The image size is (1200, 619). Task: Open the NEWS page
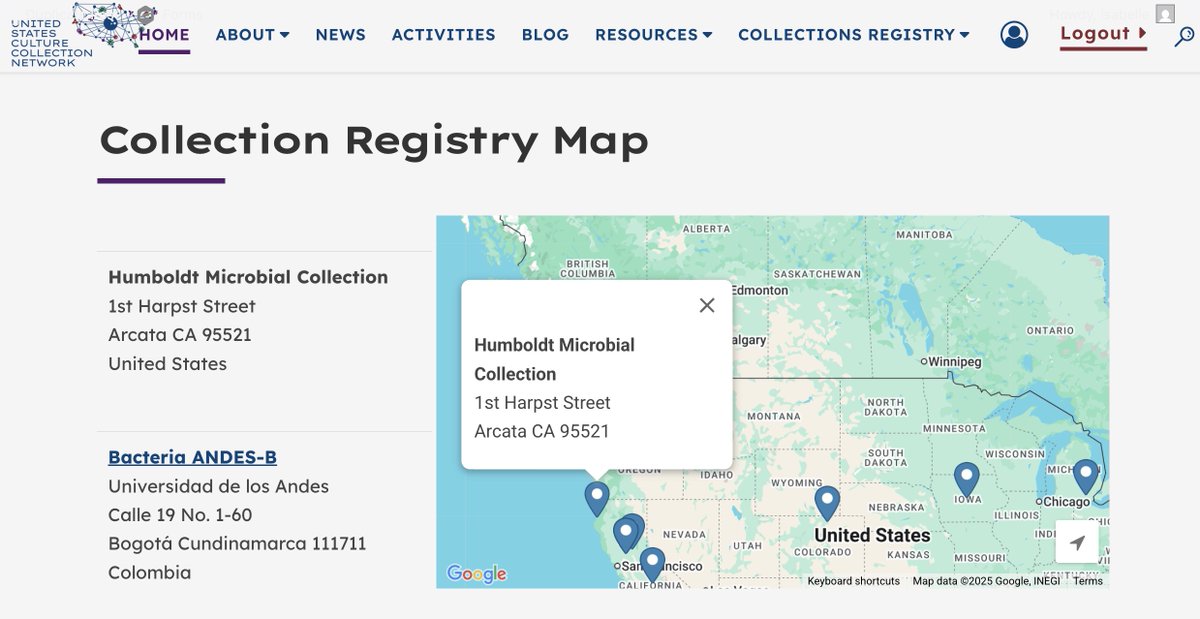click(341, 35)
